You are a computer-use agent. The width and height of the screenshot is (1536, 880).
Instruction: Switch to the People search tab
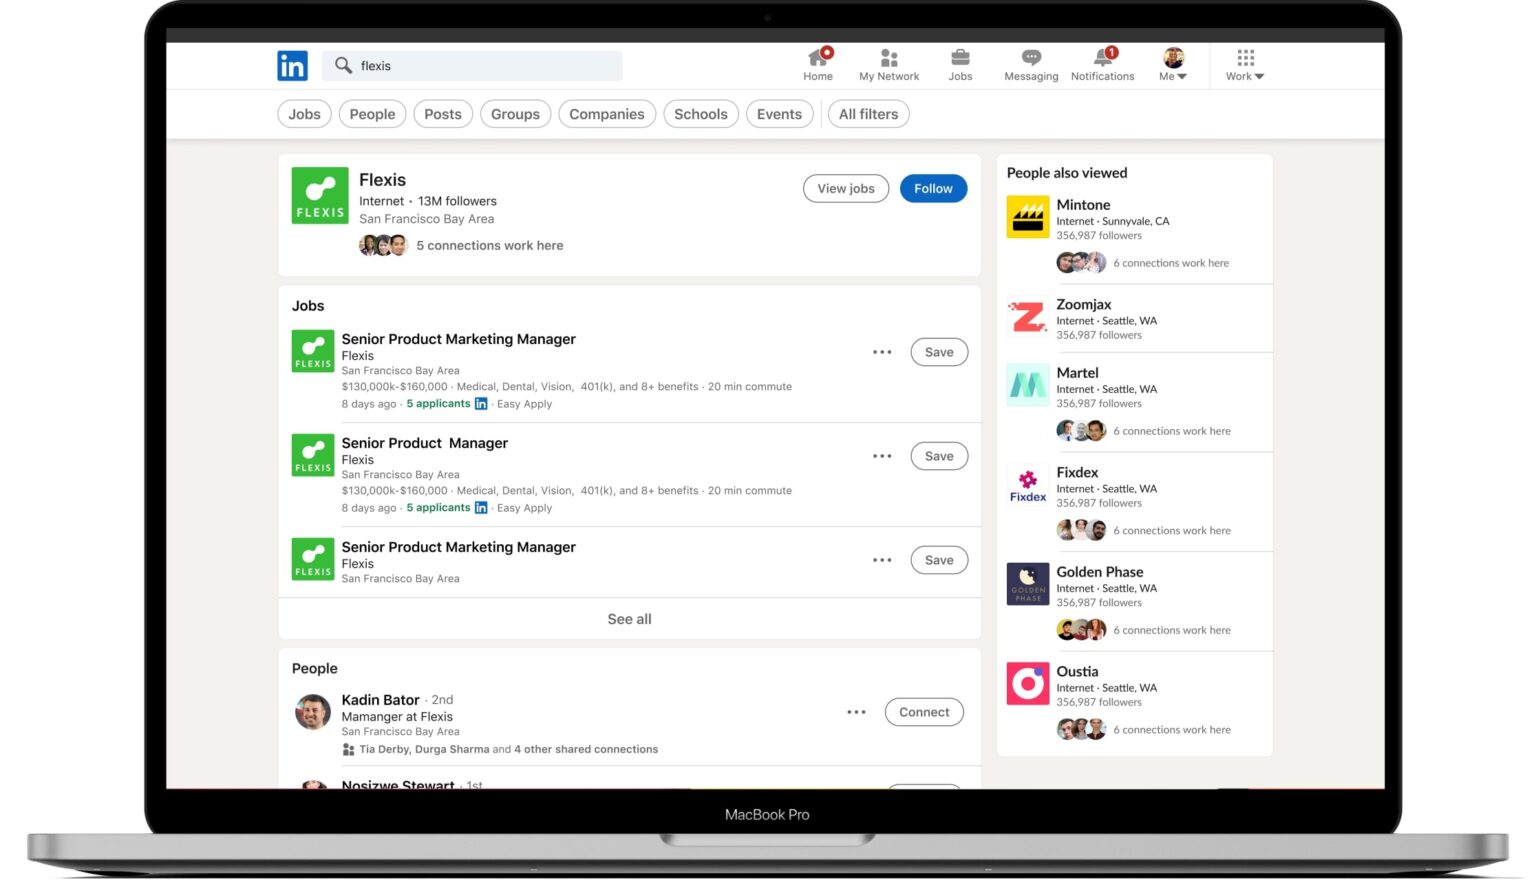372,113
